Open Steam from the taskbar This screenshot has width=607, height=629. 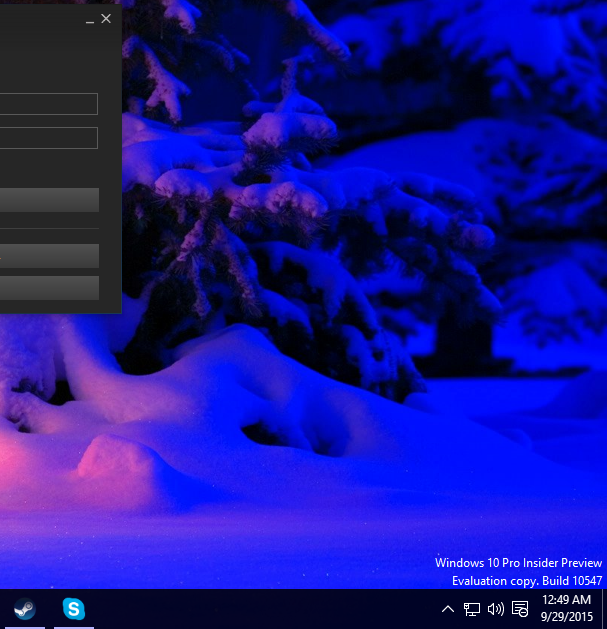coord(24,608)
